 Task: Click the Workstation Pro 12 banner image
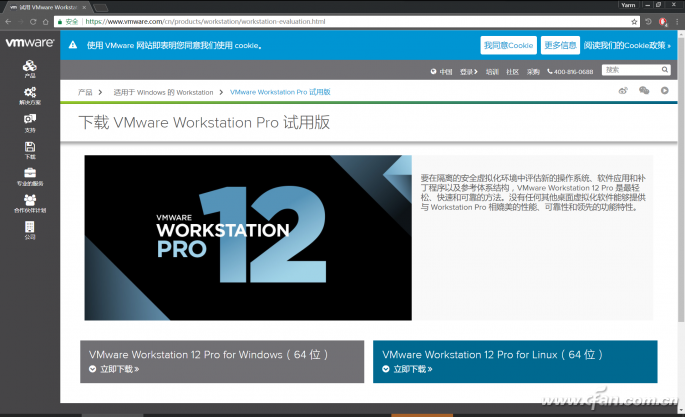248,238
